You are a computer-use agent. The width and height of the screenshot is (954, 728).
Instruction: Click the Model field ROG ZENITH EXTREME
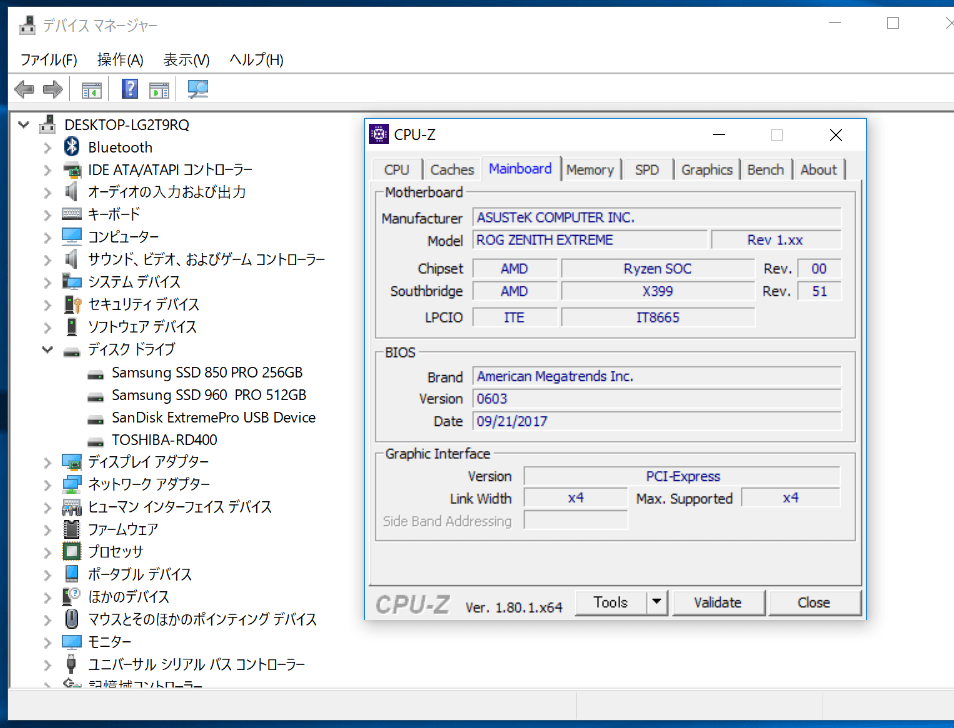click(x=590, y=240)
